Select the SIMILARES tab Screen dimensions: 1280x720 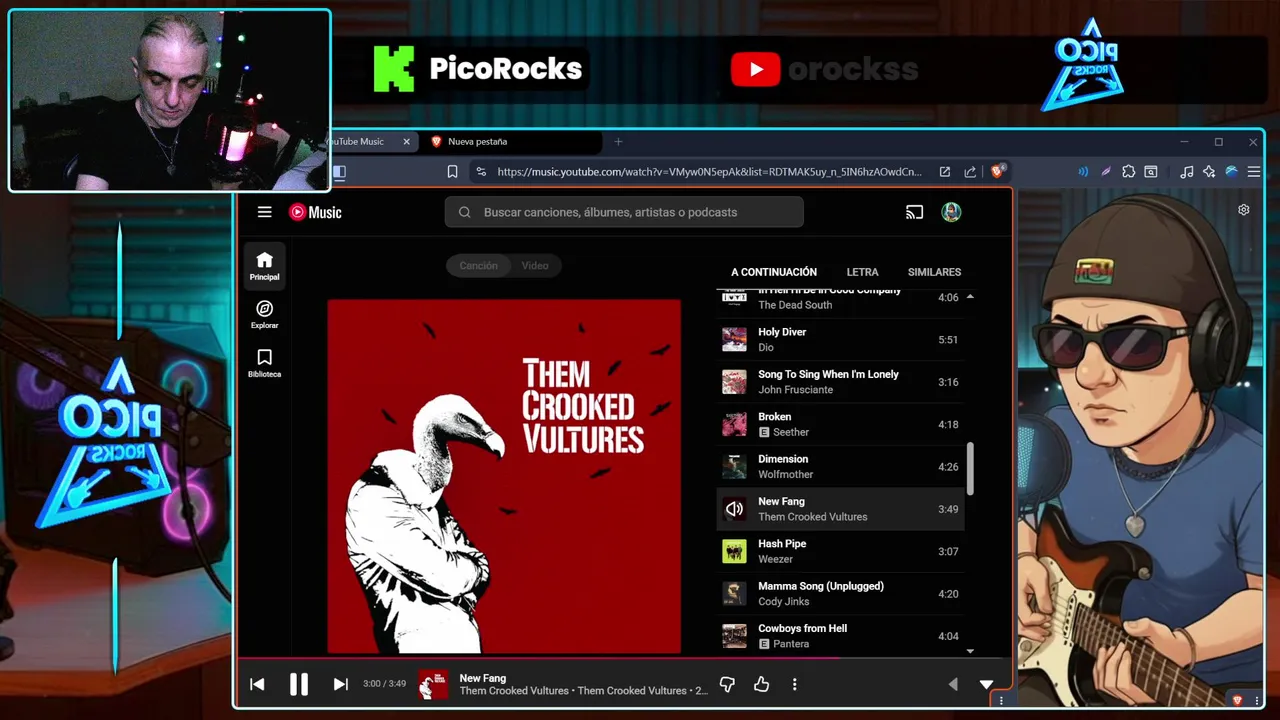[934, 272]
